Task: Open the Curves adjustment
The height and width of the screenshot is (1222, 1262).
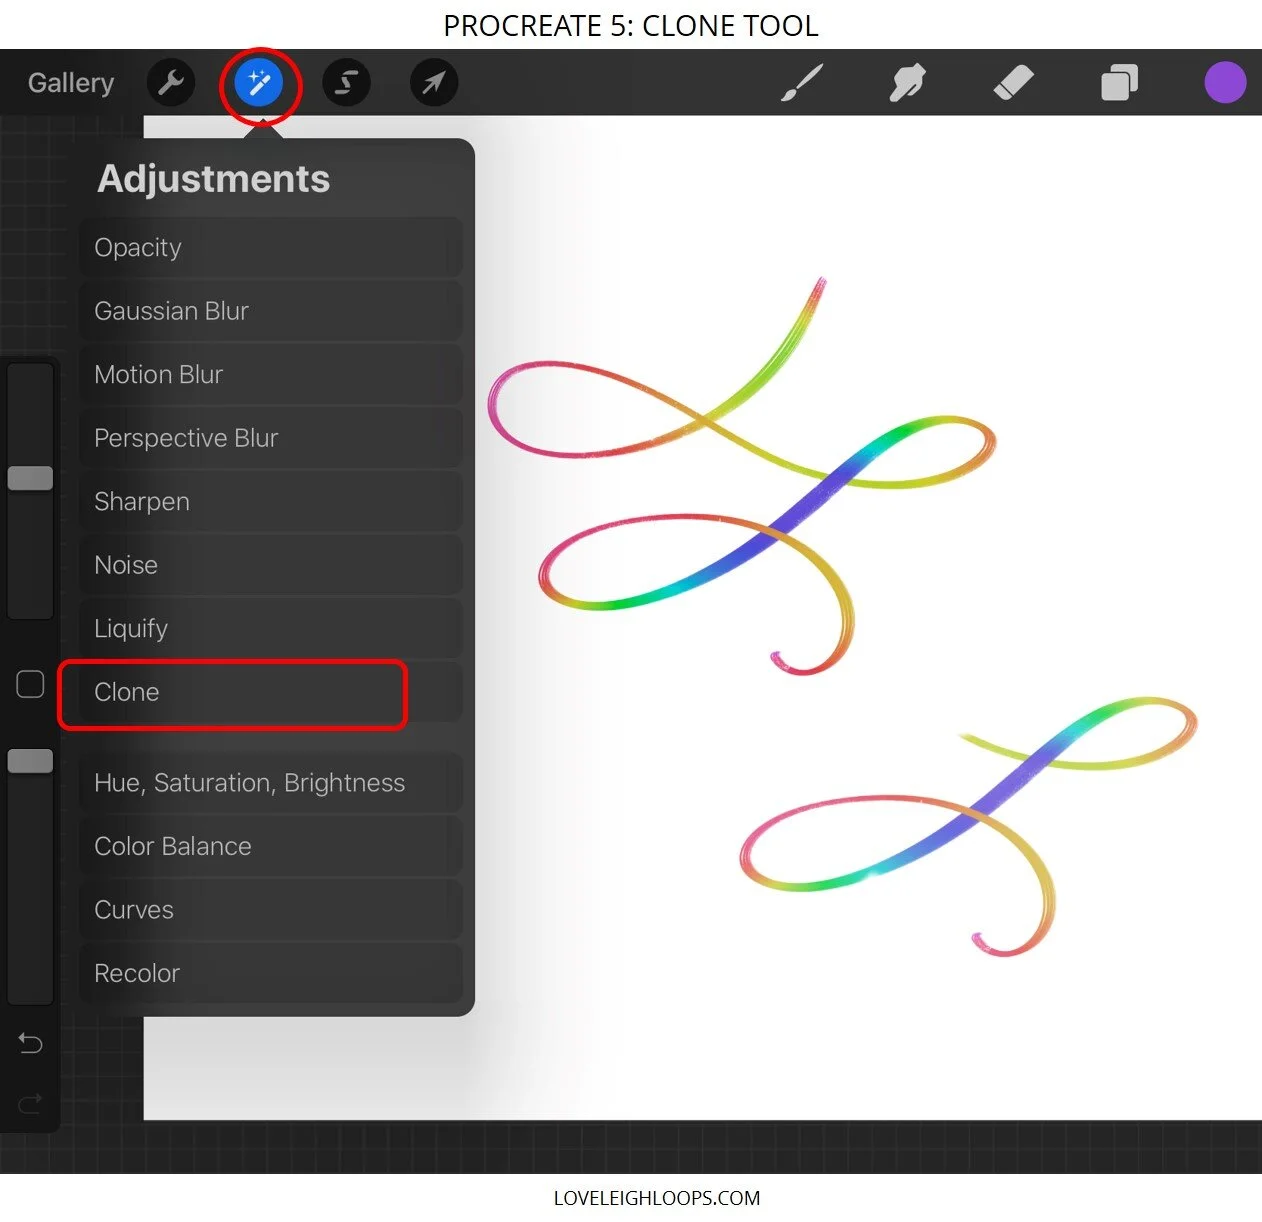Action: [x=271, y=909]
